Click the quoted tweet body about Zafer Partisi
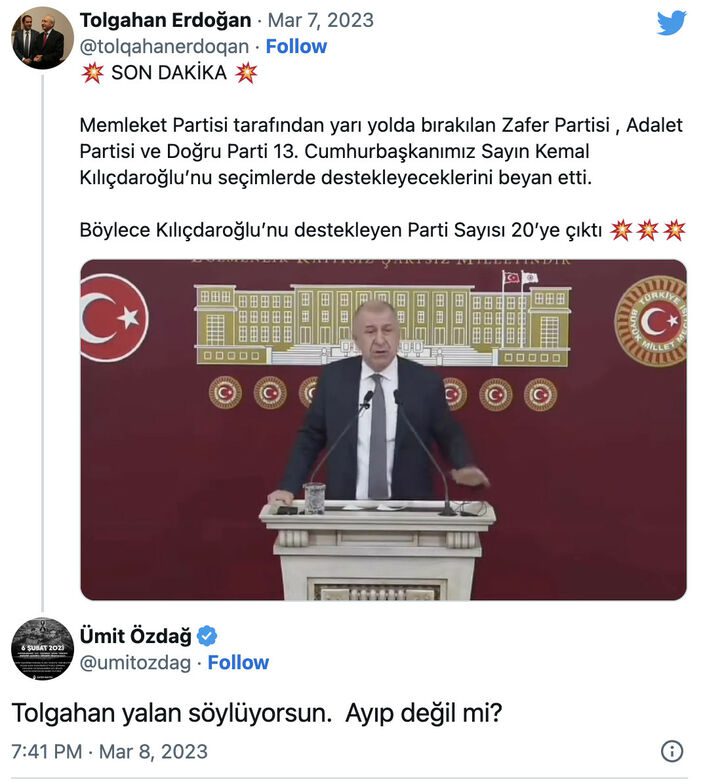The height and width of the screenshot is (784, 703). [381, 151]
